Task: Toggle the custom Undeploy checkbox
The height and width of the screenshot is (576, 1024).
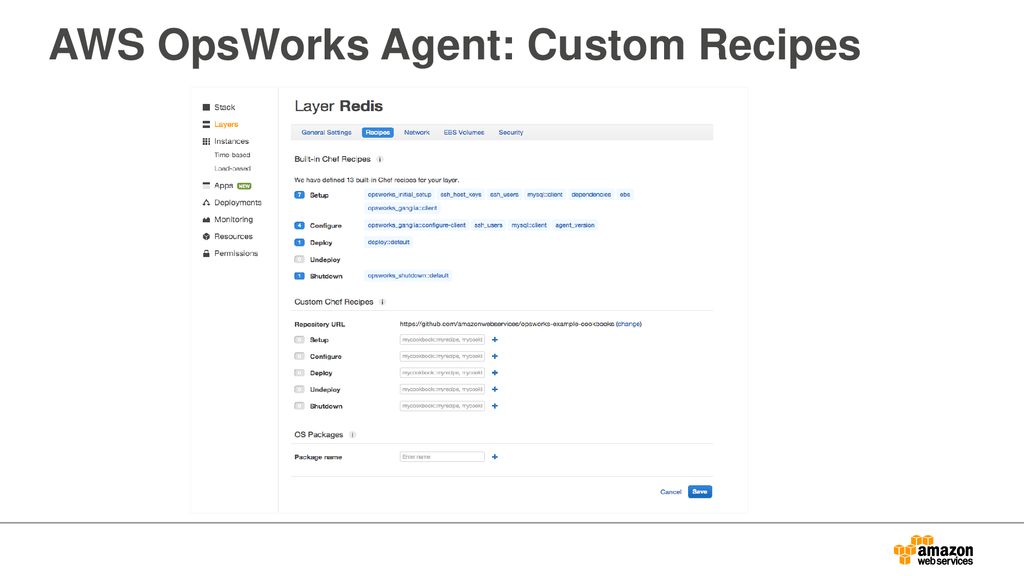Action: [299, 389]
